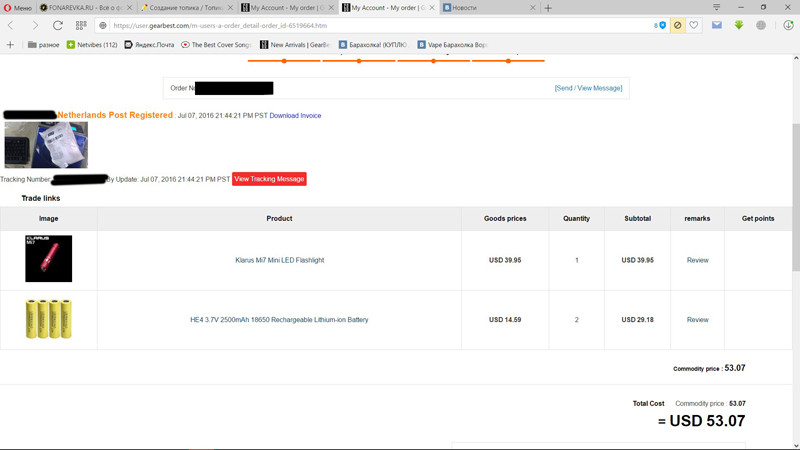Click the address bar URL field

378,26
